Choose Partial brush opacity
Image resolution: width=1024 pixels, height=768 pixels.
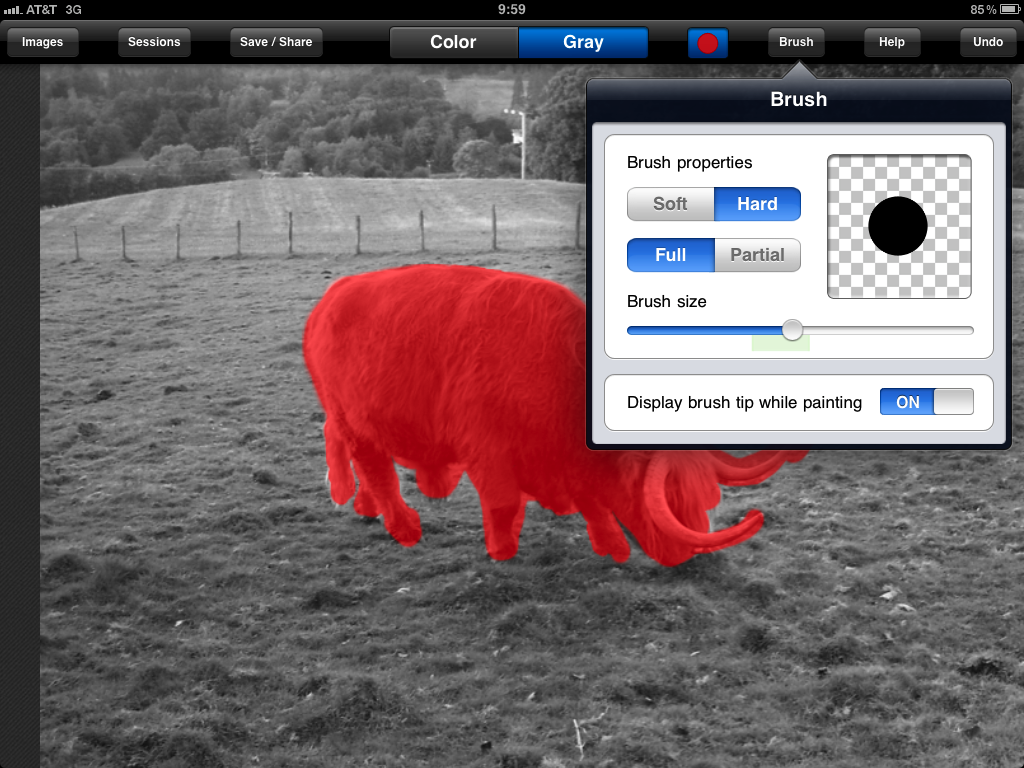757,255
